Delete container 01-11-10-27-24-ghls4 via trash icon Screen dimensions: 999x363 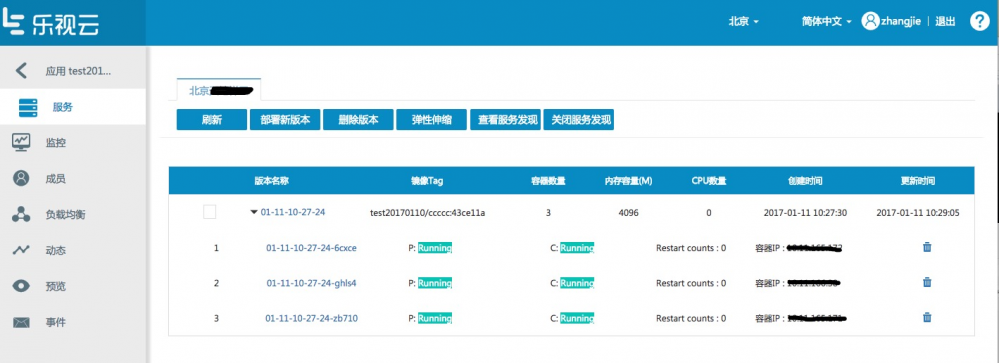pyautogui.click(x=927, y=282)
